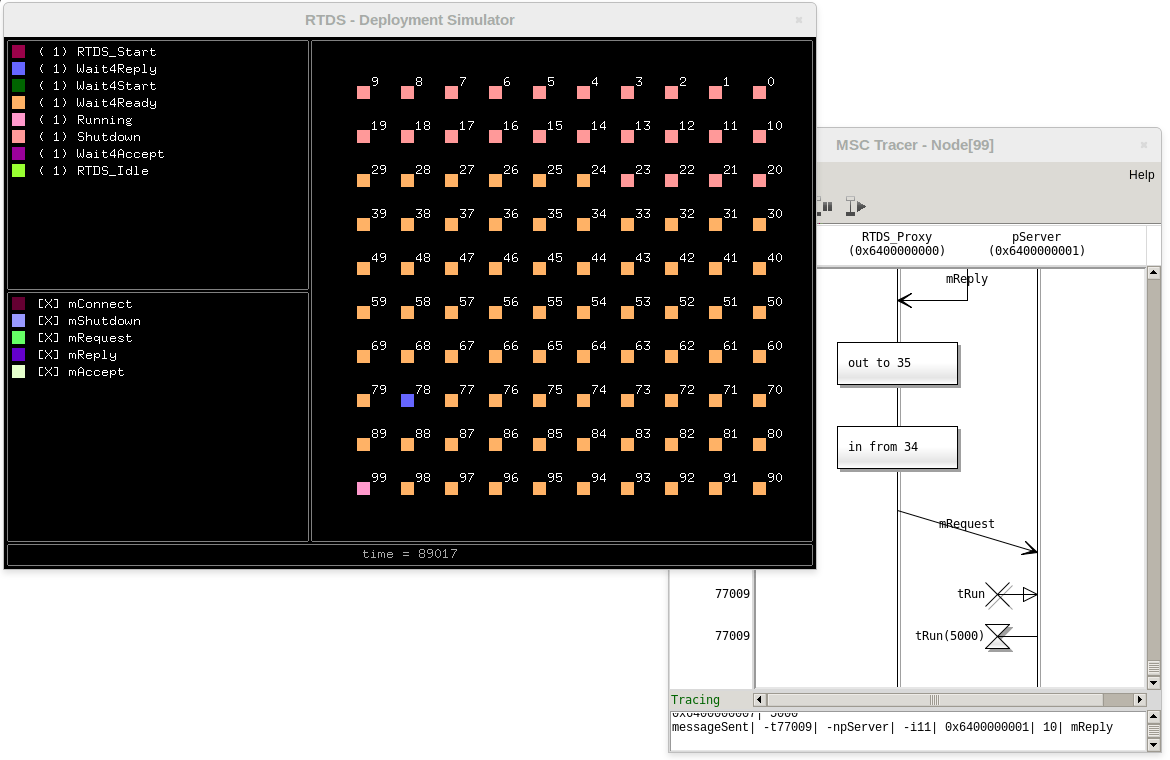The width and height of the screenshot is (1170, 760).
Task: Open the Help menu in MSC Tracer
Action: pos(1141,175)
